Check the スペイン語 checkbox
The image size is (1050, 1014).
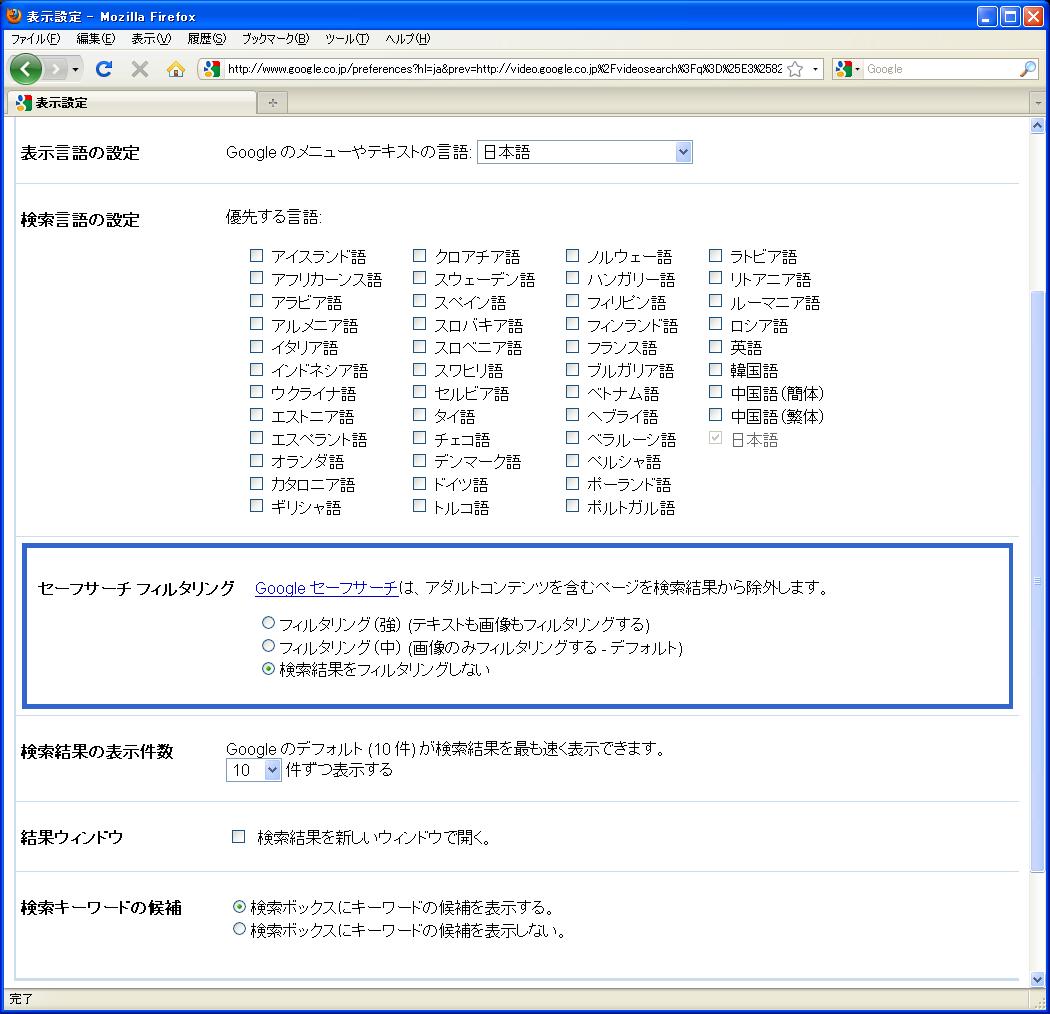[420, 301]
